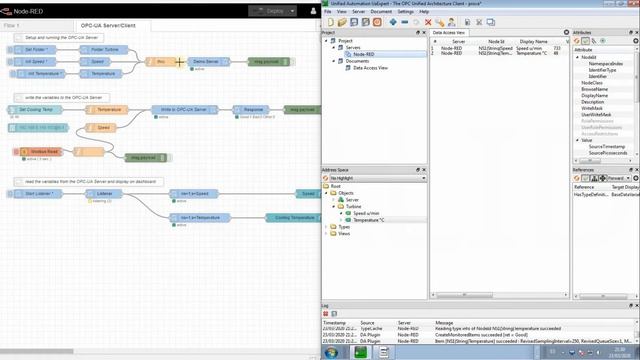Click the Start Listener inject node button
Image resolution: width=640 pixels, height=360 pixels.
pos(10,194)
